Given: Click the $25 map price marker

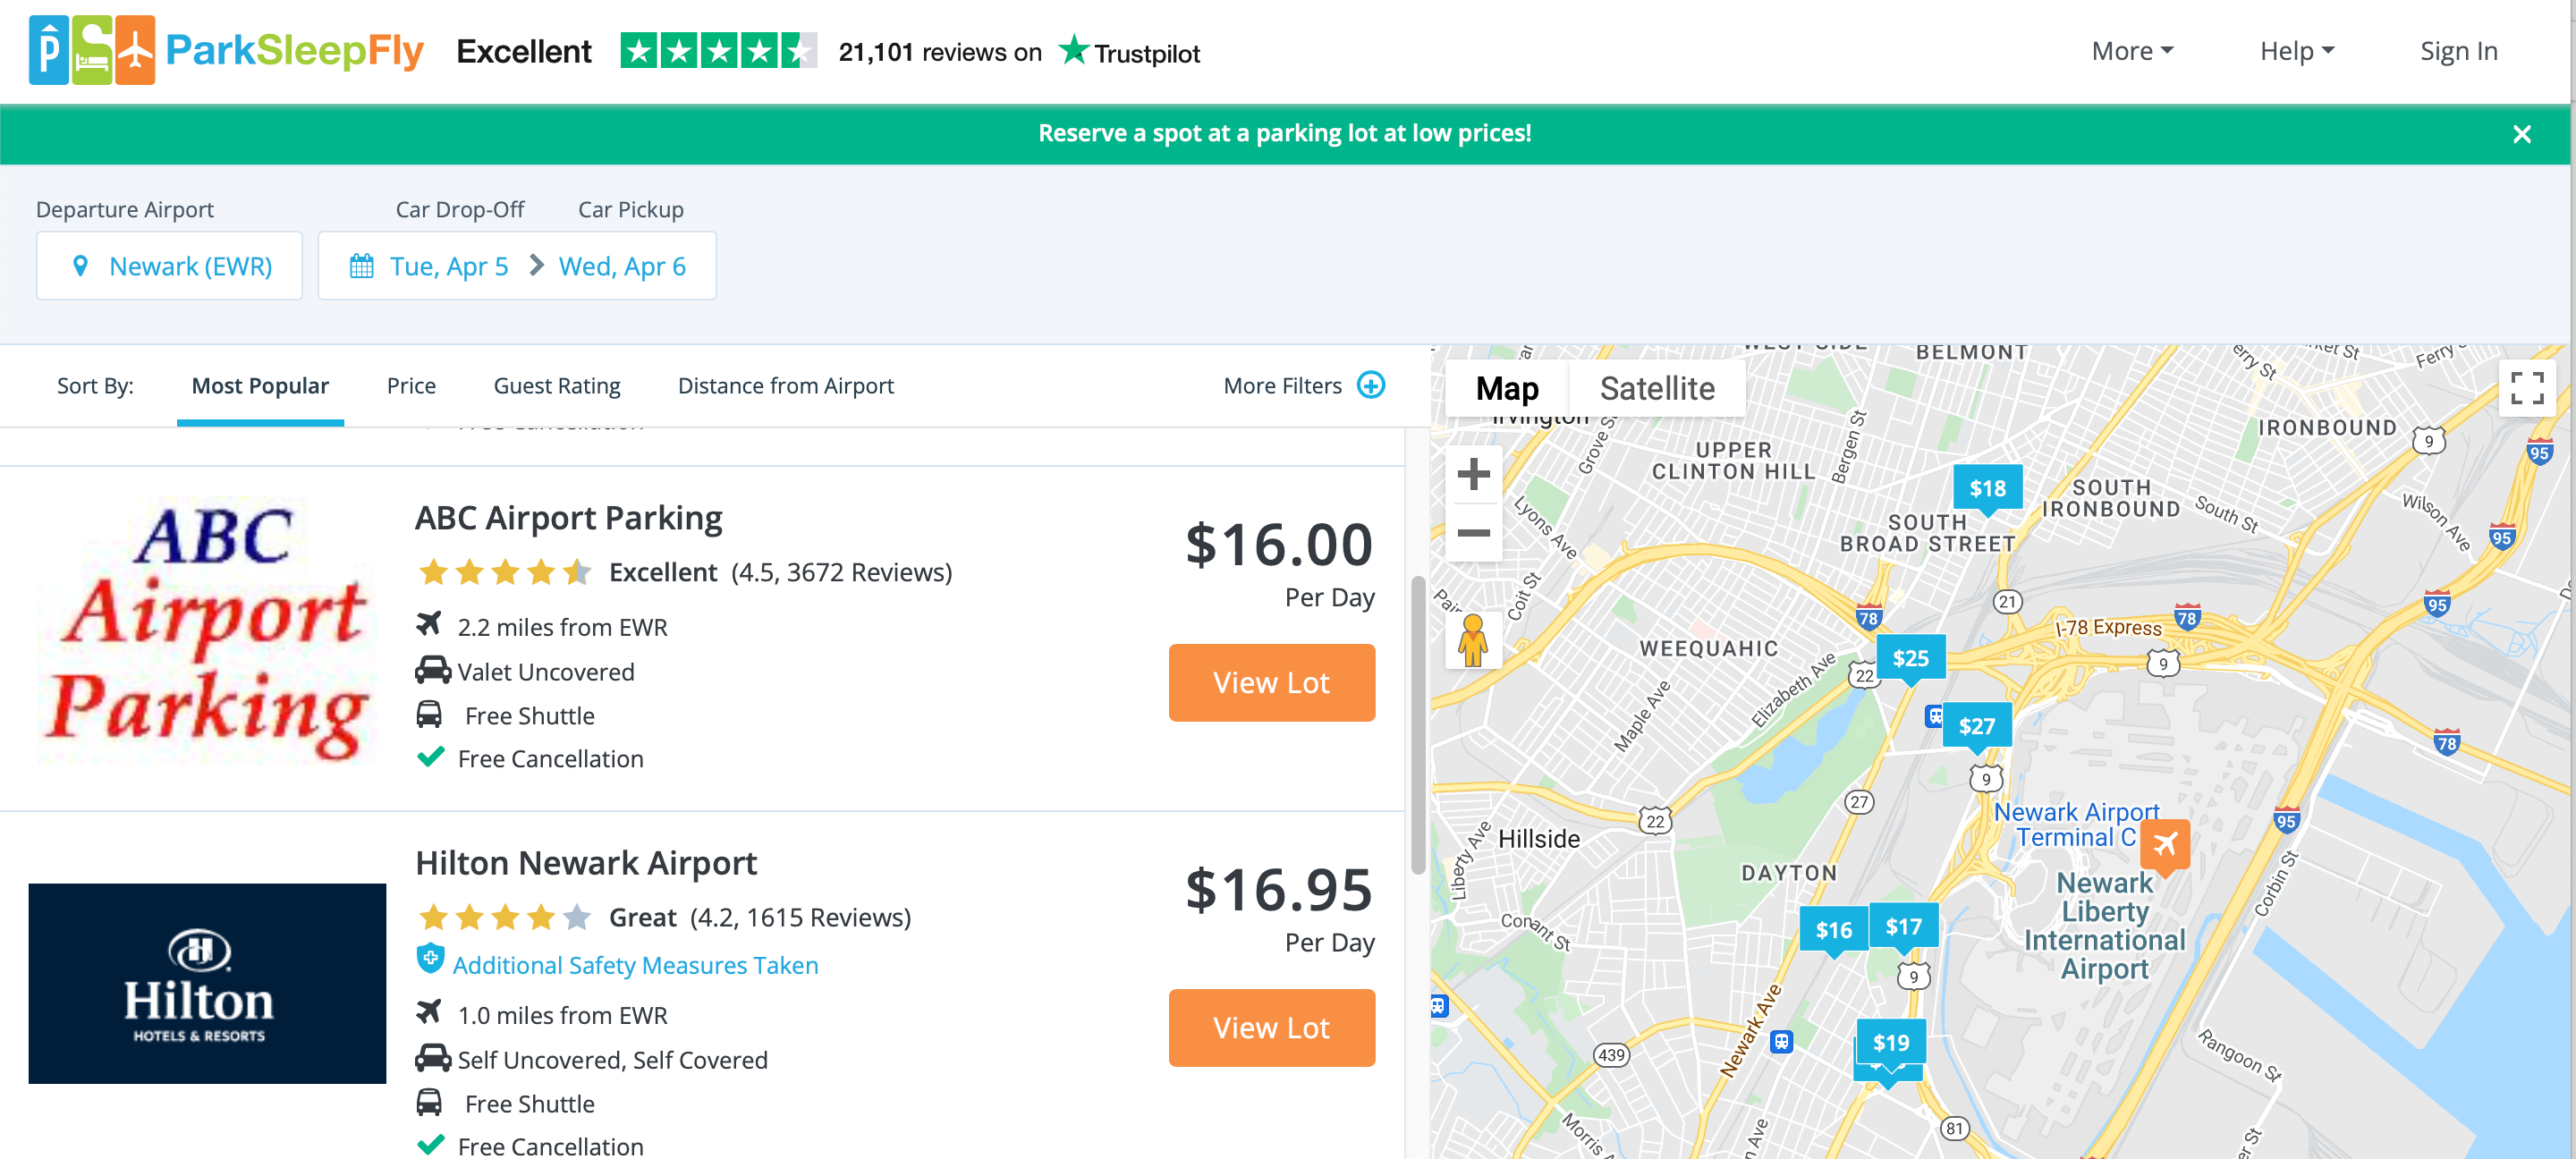Looking at the screenshot, I should (x=1909, y=658).
